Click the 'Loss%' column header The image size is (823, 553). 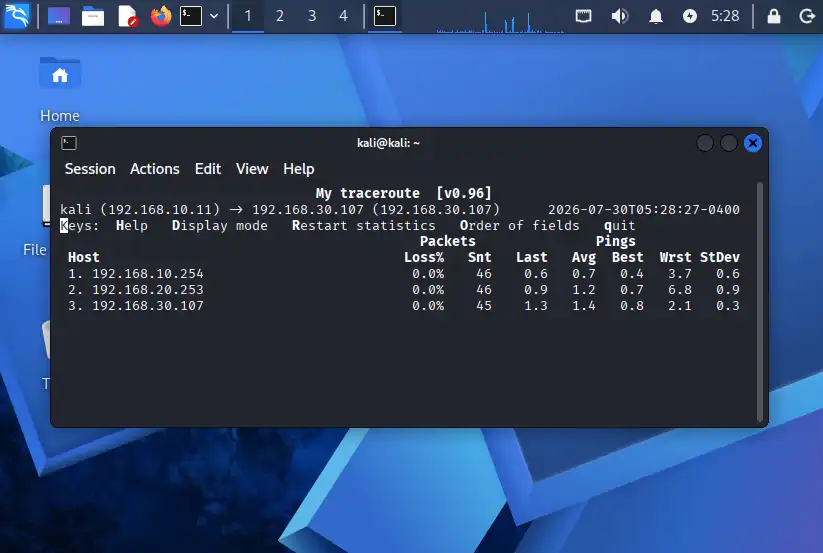(424, 258)
